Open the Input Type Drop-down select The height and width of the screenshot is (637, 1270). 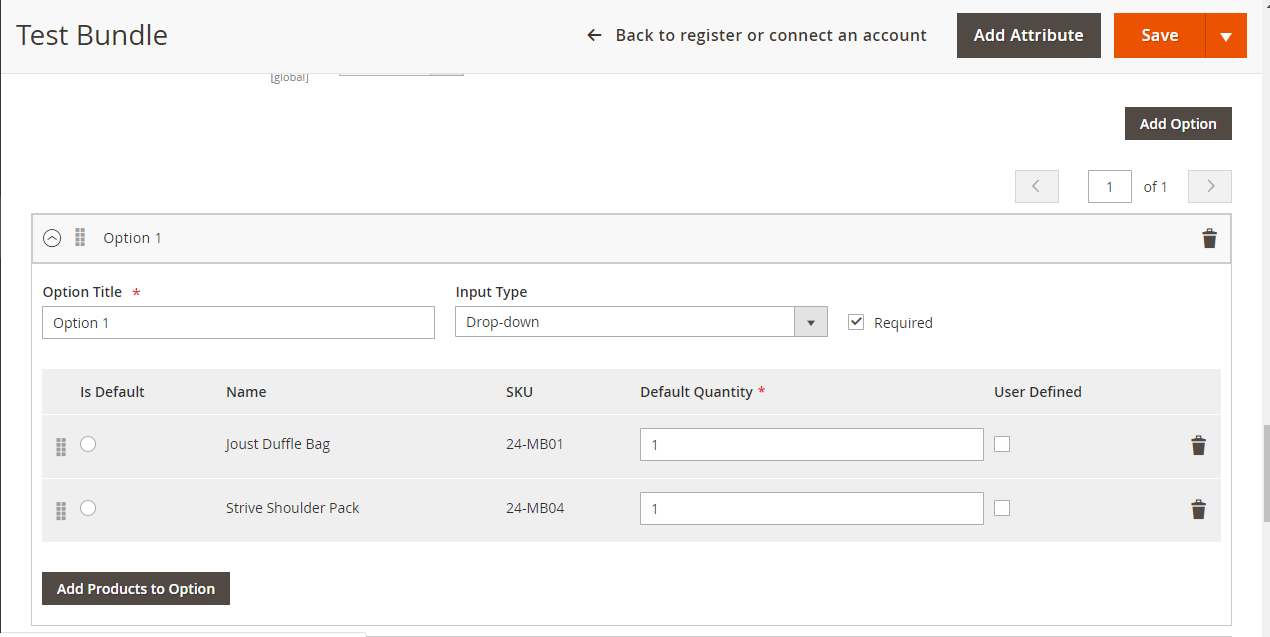(x=641, y=322)
